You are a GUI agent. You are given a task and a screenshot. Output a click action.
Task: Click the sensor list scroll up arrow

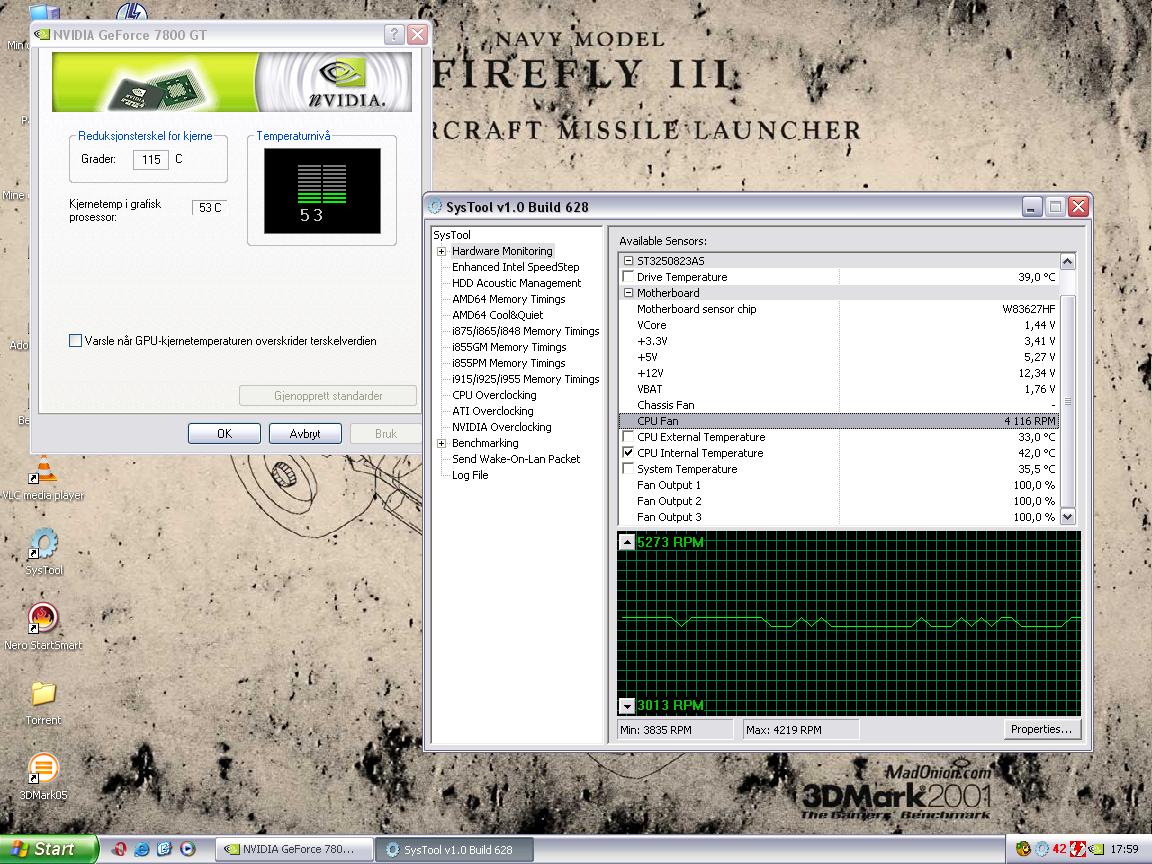point(1068,261)
